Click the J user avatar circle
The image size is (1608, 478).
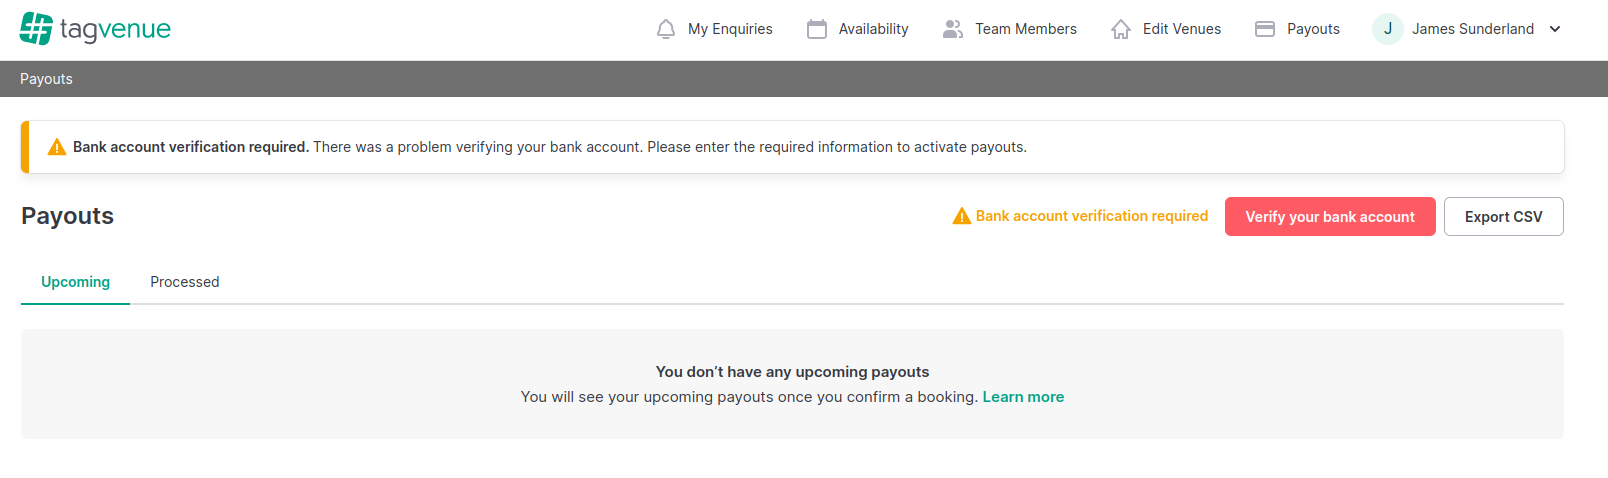click(1388, 29)
